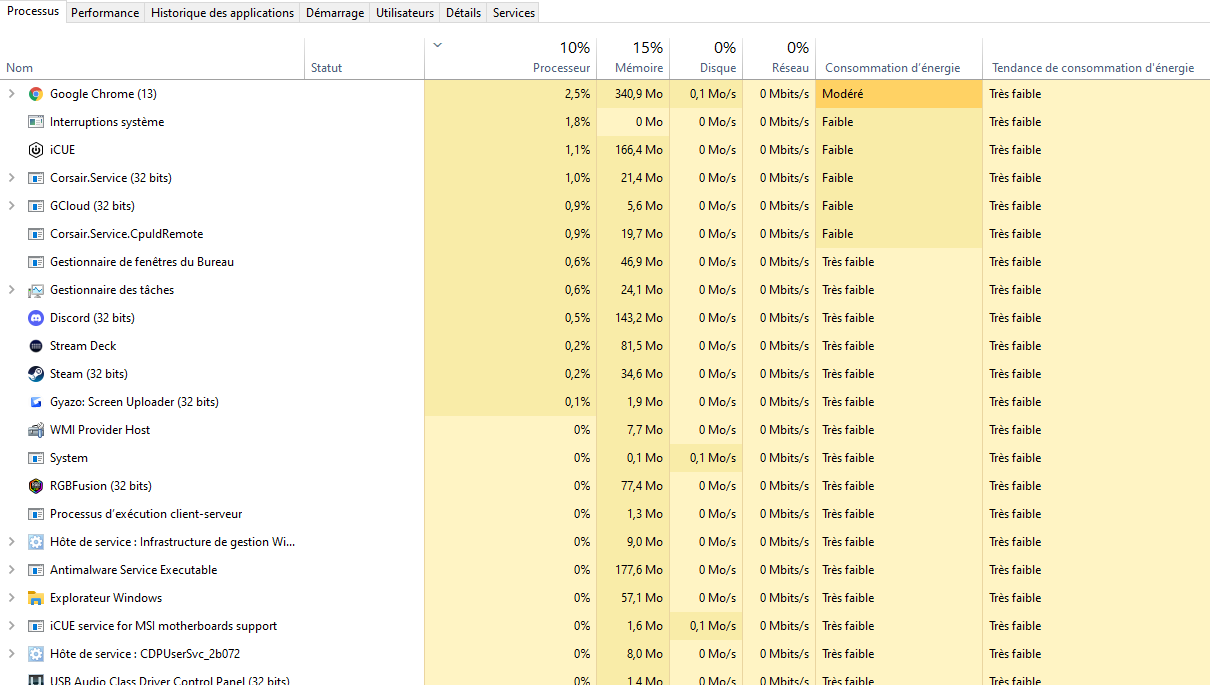This screenshot has height=685, width=1210.
Task: Click the 340,9 Mo memory value
Action: (x=638, y=94)
